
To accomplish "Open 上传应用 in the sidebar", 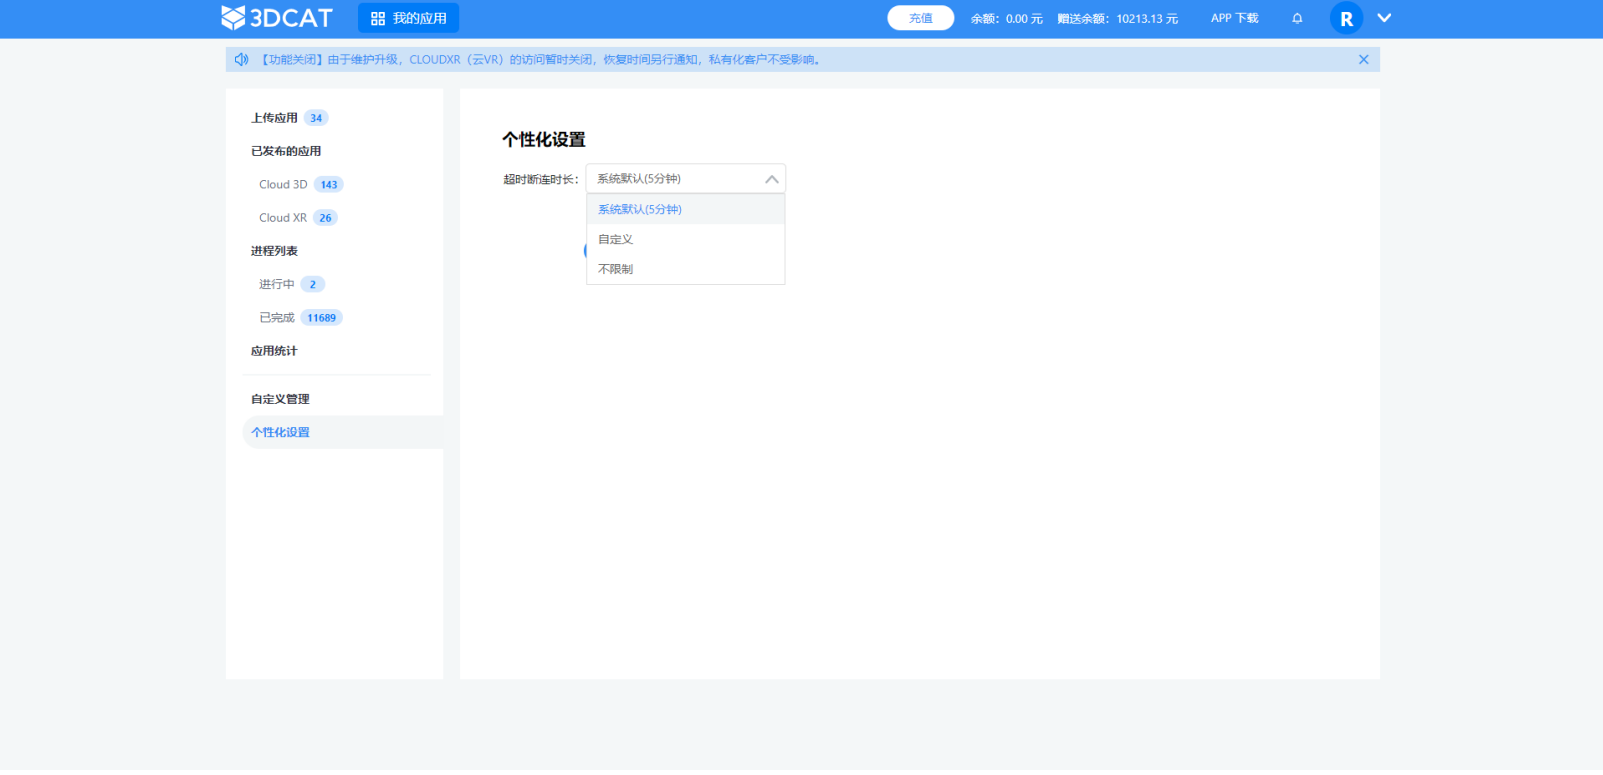I will point(274,118).
